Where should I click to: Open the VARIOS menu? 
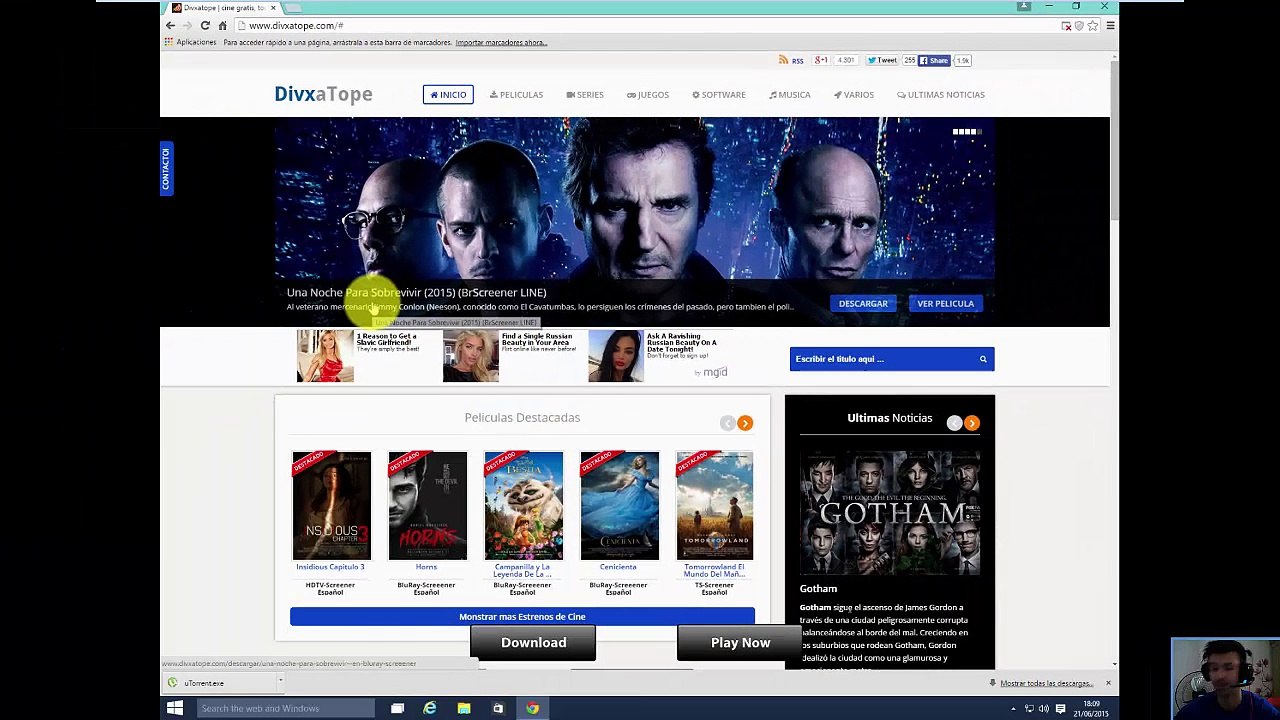coord(854,95)
